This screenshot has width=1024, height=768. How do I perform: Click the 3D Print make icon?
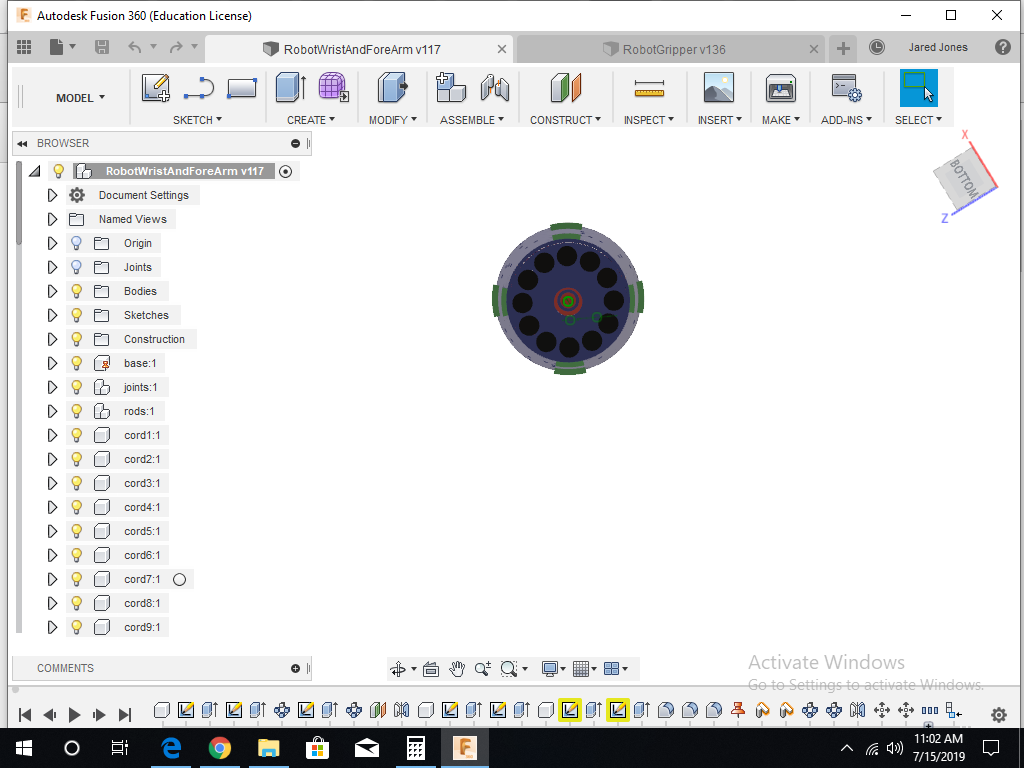pos(780,88)
